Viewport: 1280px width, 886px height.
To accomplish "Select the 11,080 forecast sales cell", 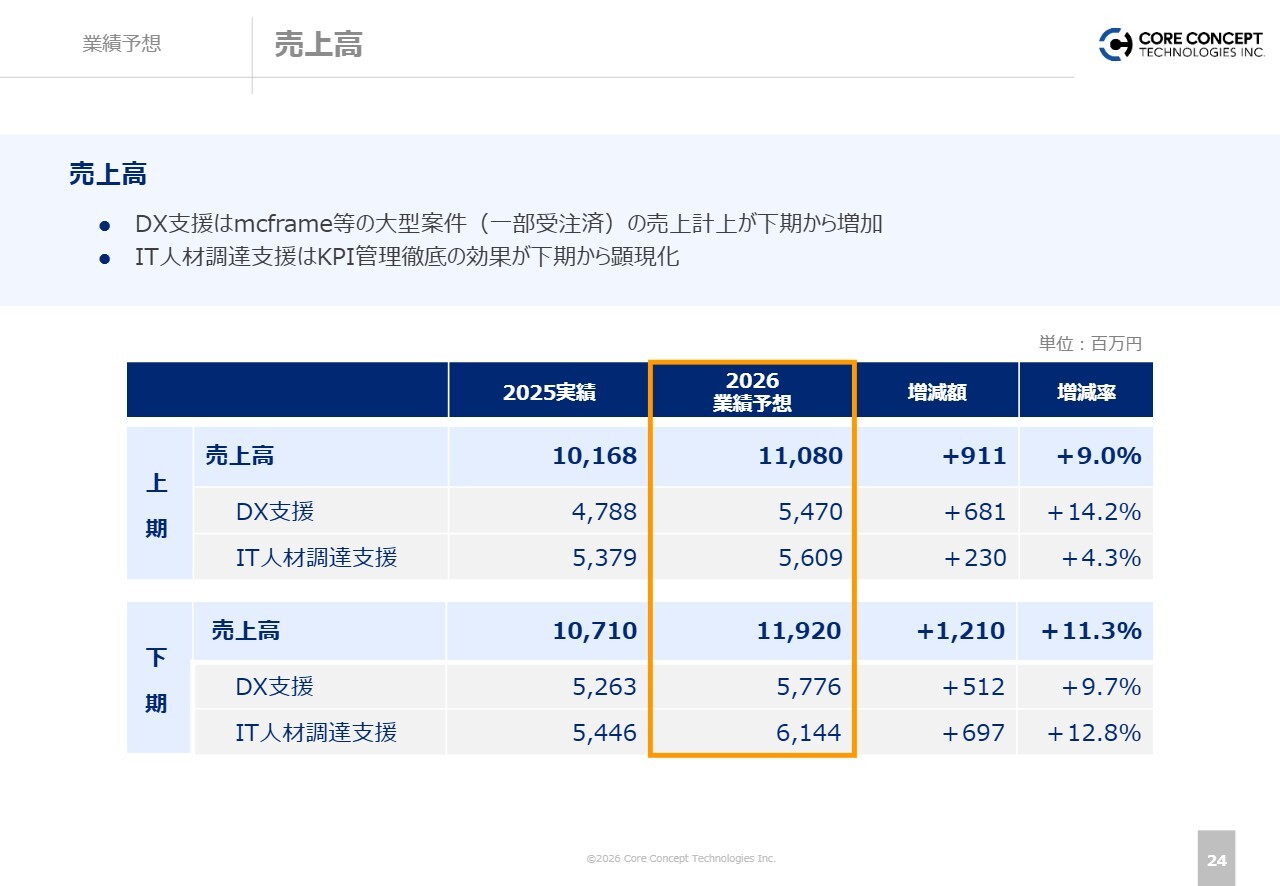I will click(x=799, y=456).
